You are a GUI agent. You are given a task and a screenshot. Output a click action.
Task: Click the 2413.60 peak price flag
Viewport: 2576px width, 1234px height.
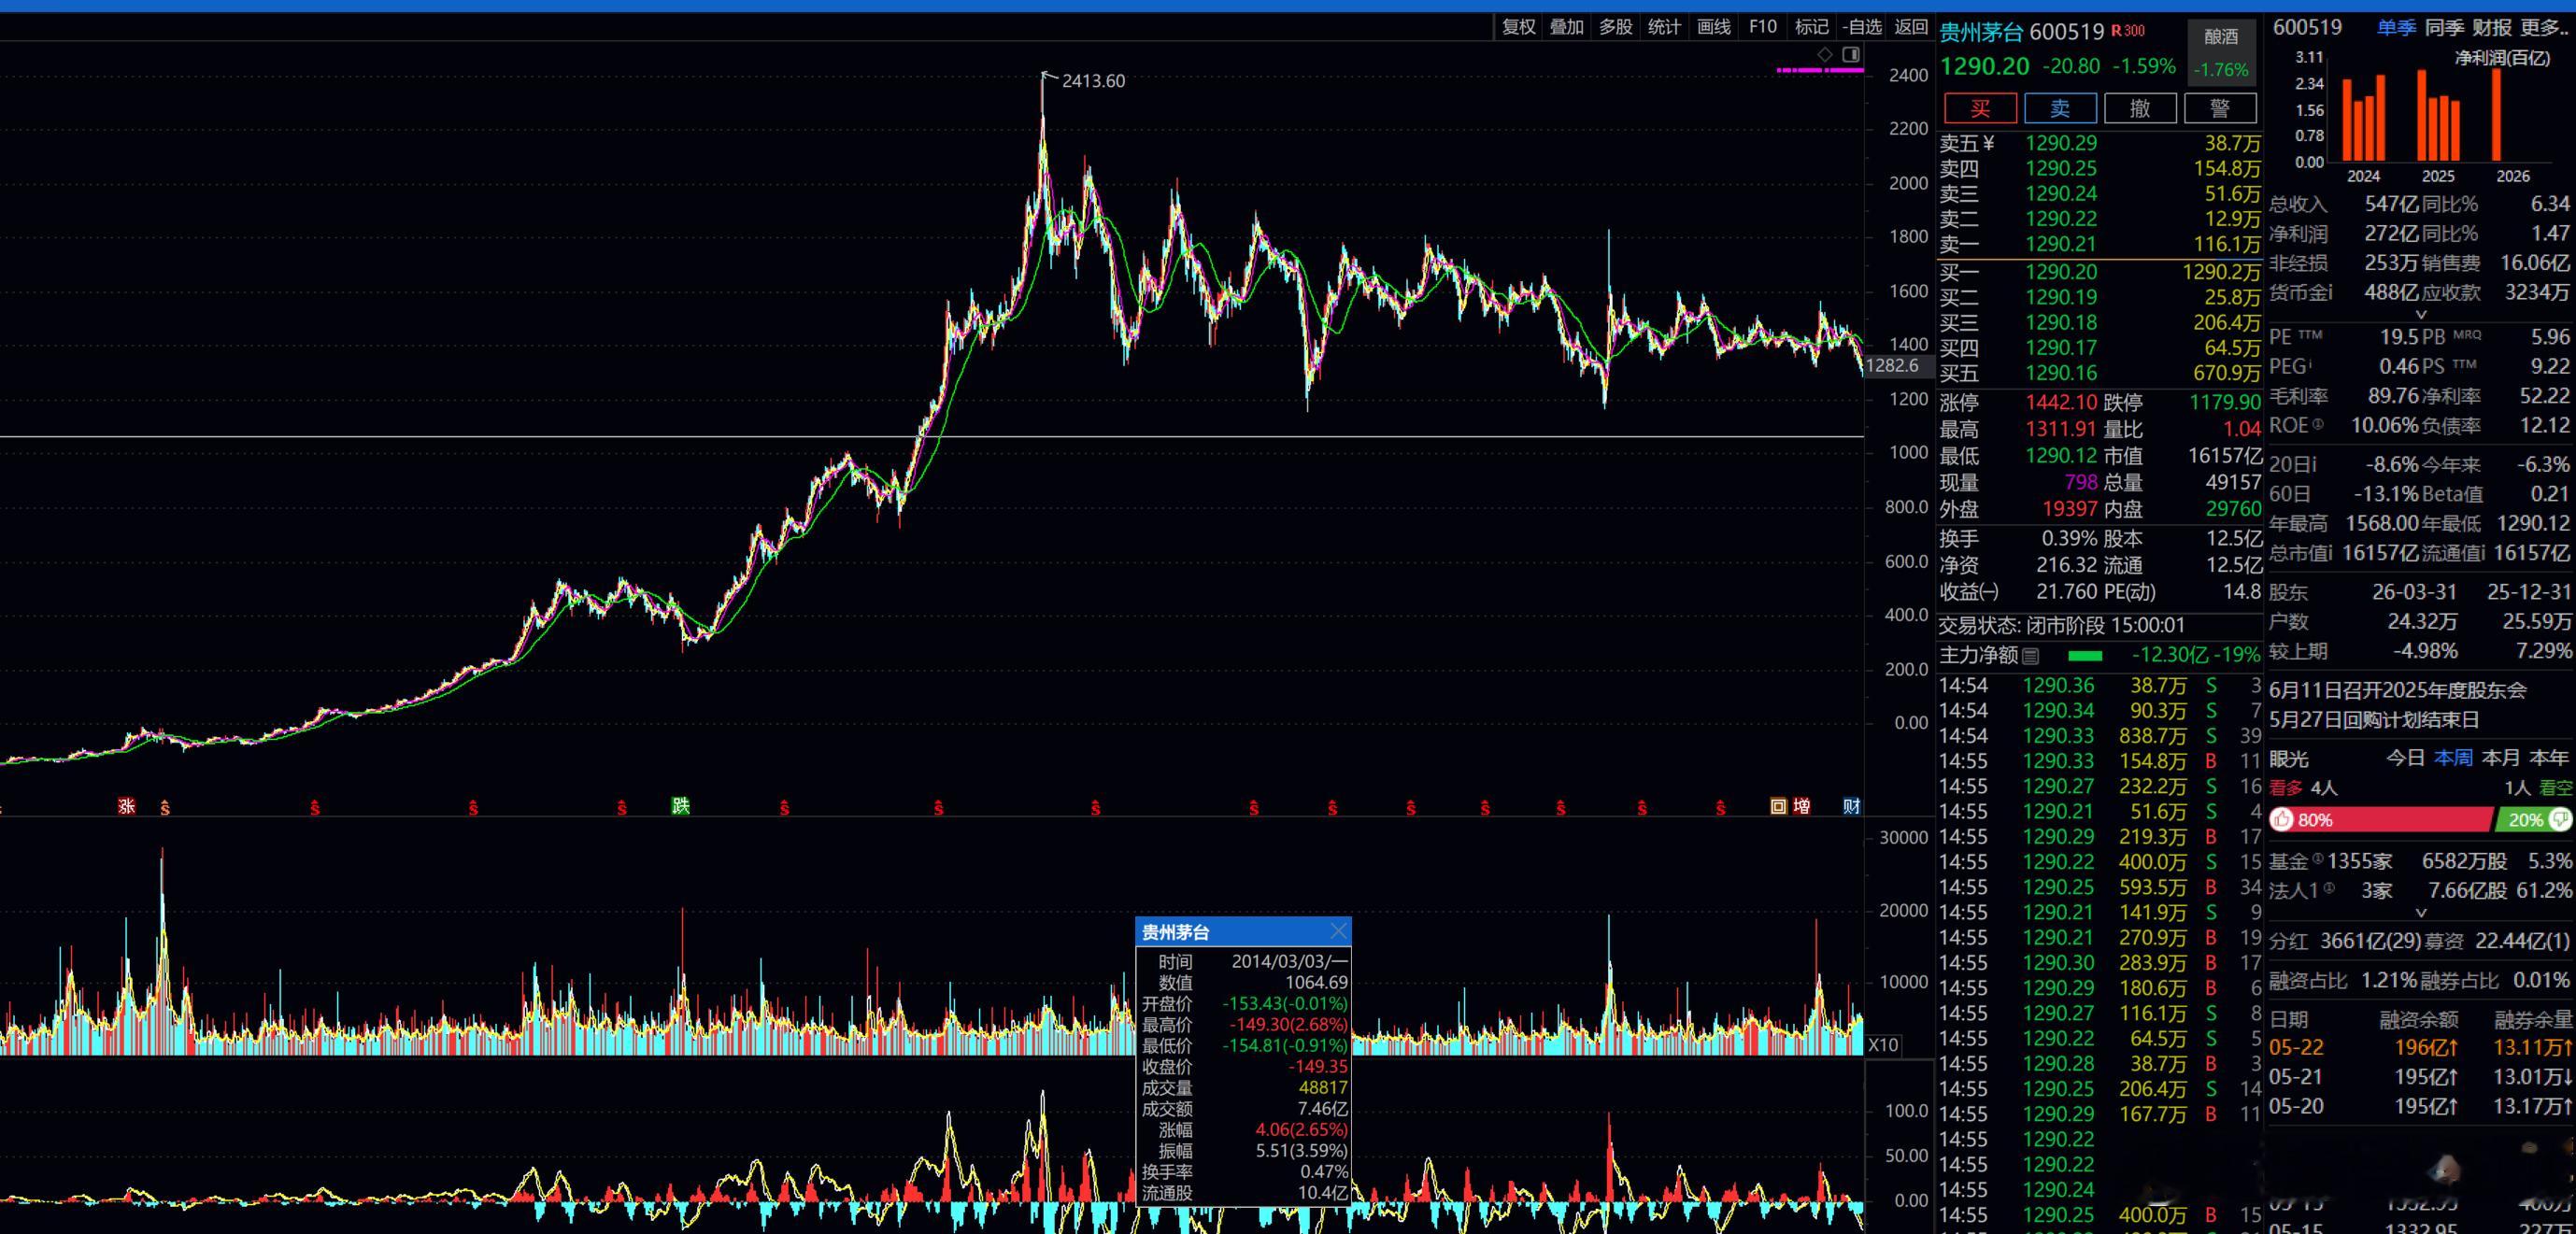click(x=1092, y=81)
